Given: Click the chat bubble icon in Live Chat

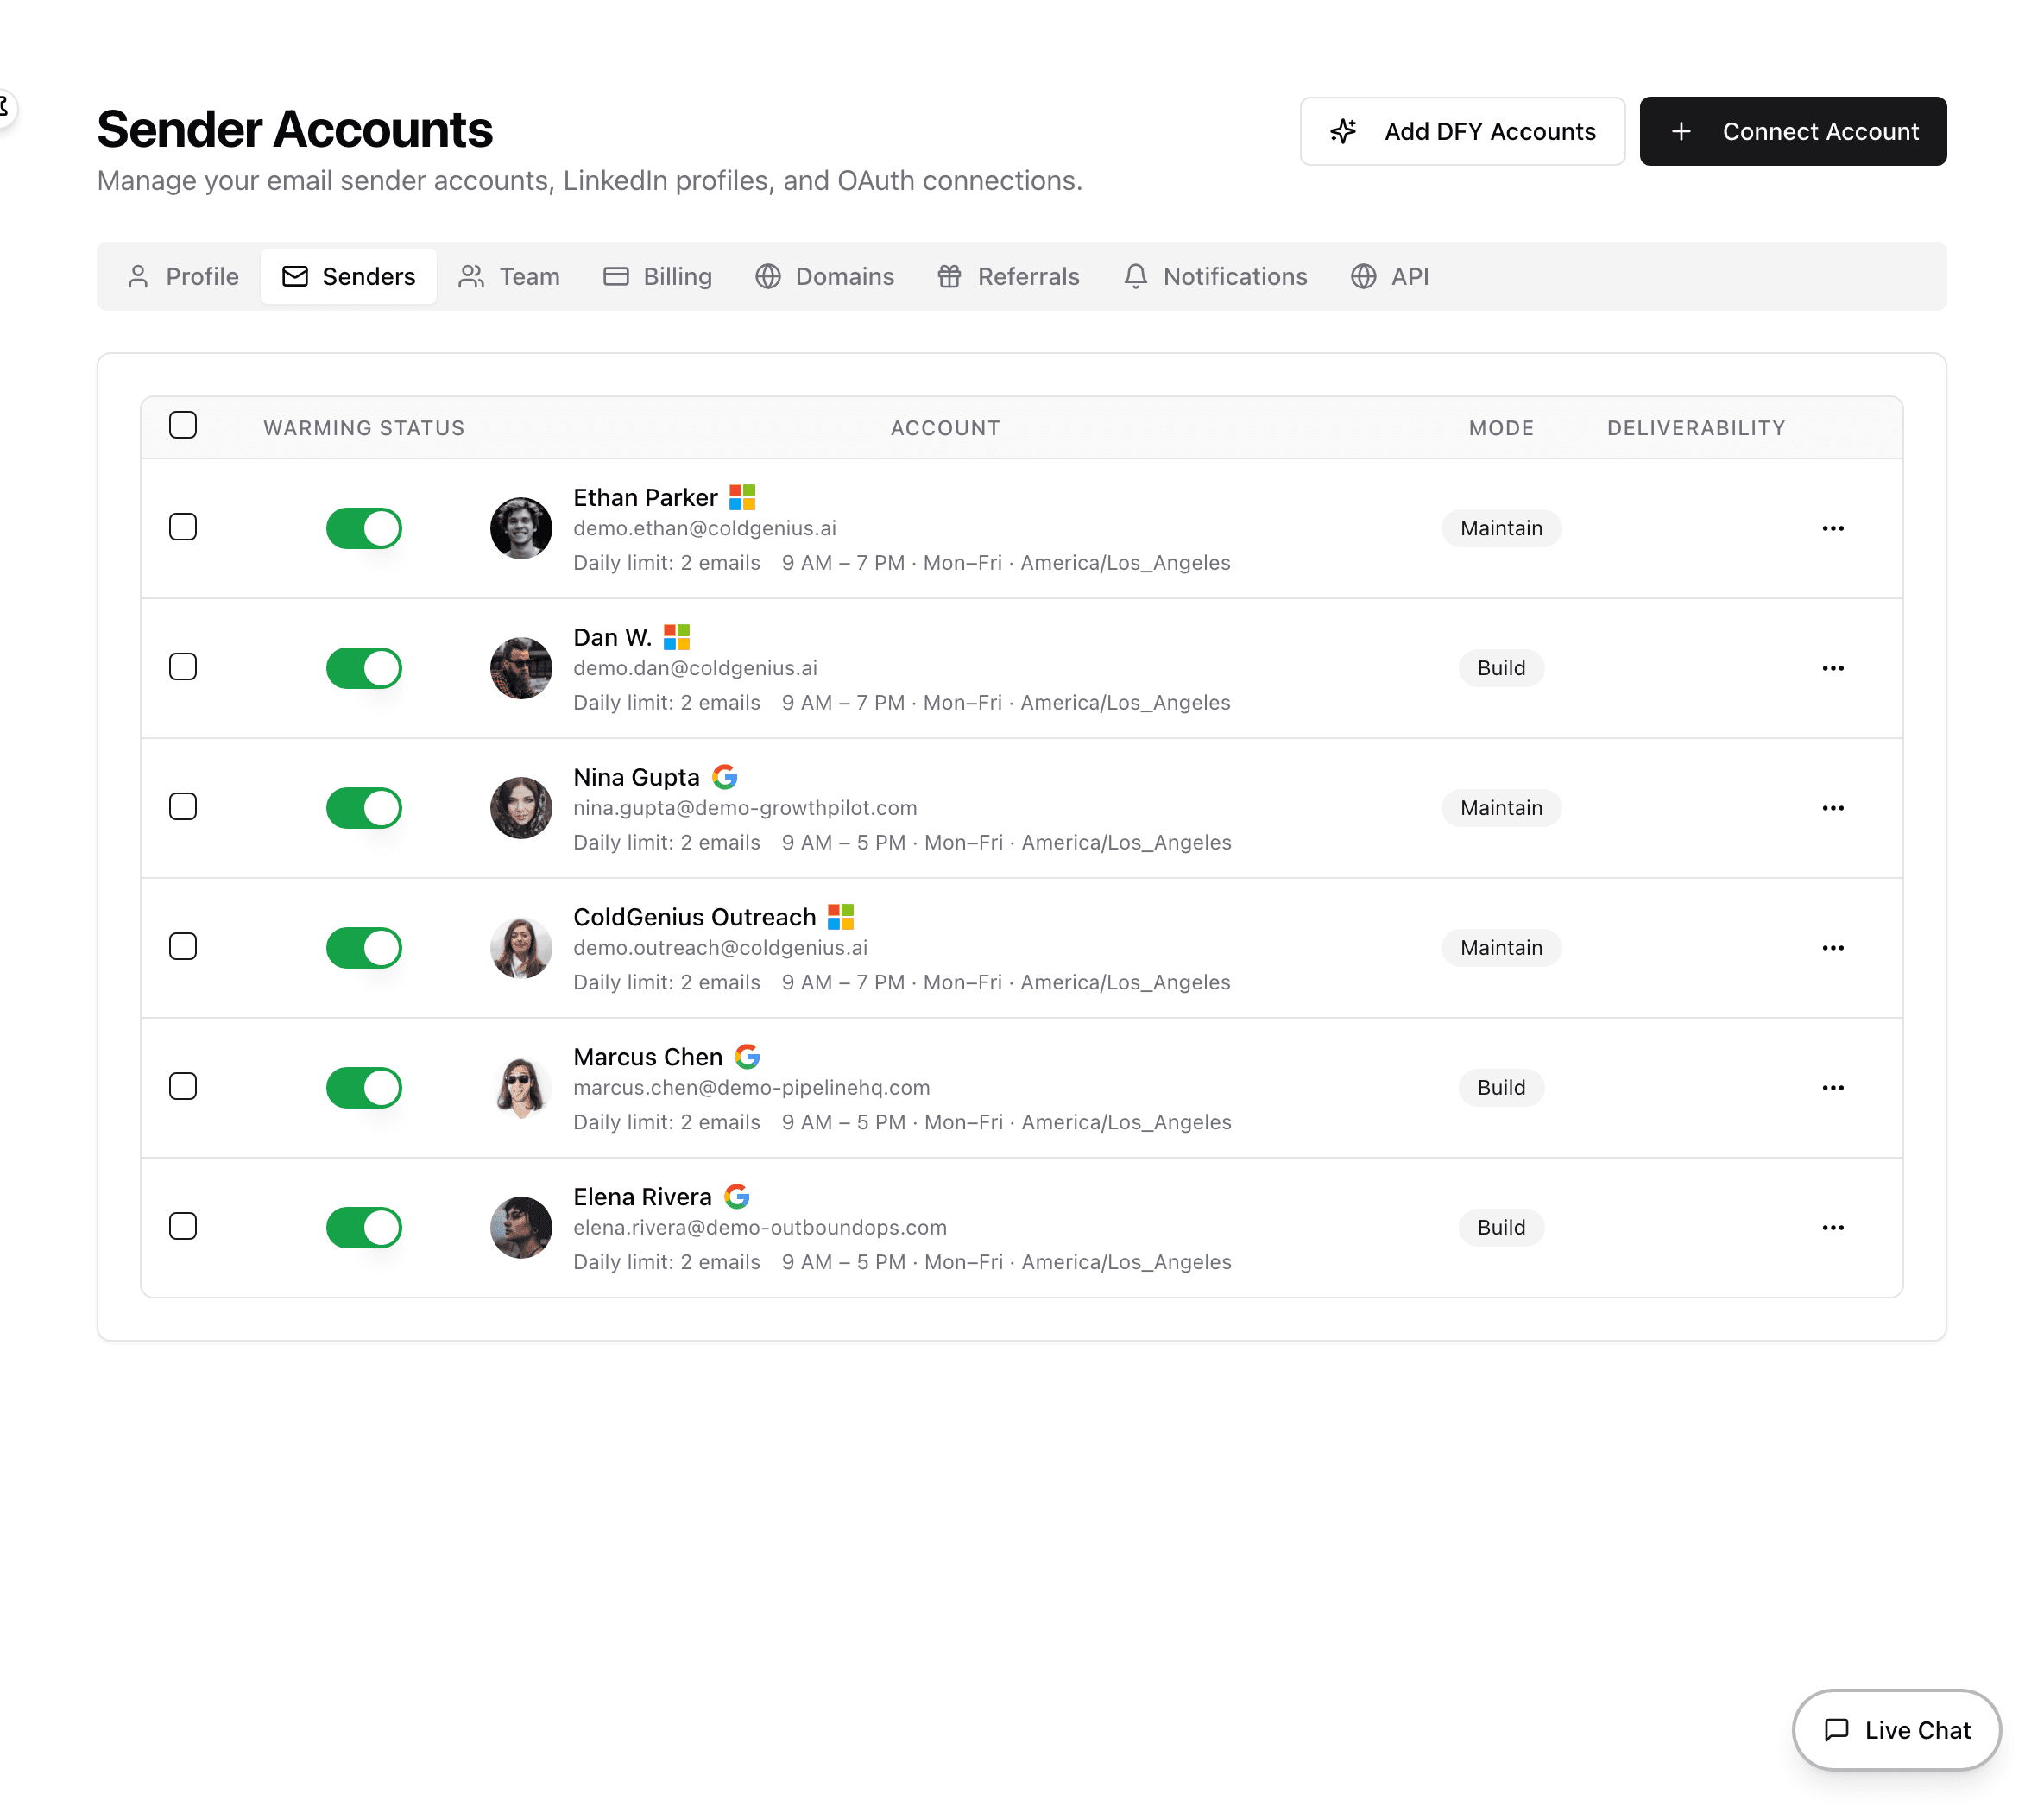Looking at the screenshot, I should pyautogui.click(x=1837, y=1731).
